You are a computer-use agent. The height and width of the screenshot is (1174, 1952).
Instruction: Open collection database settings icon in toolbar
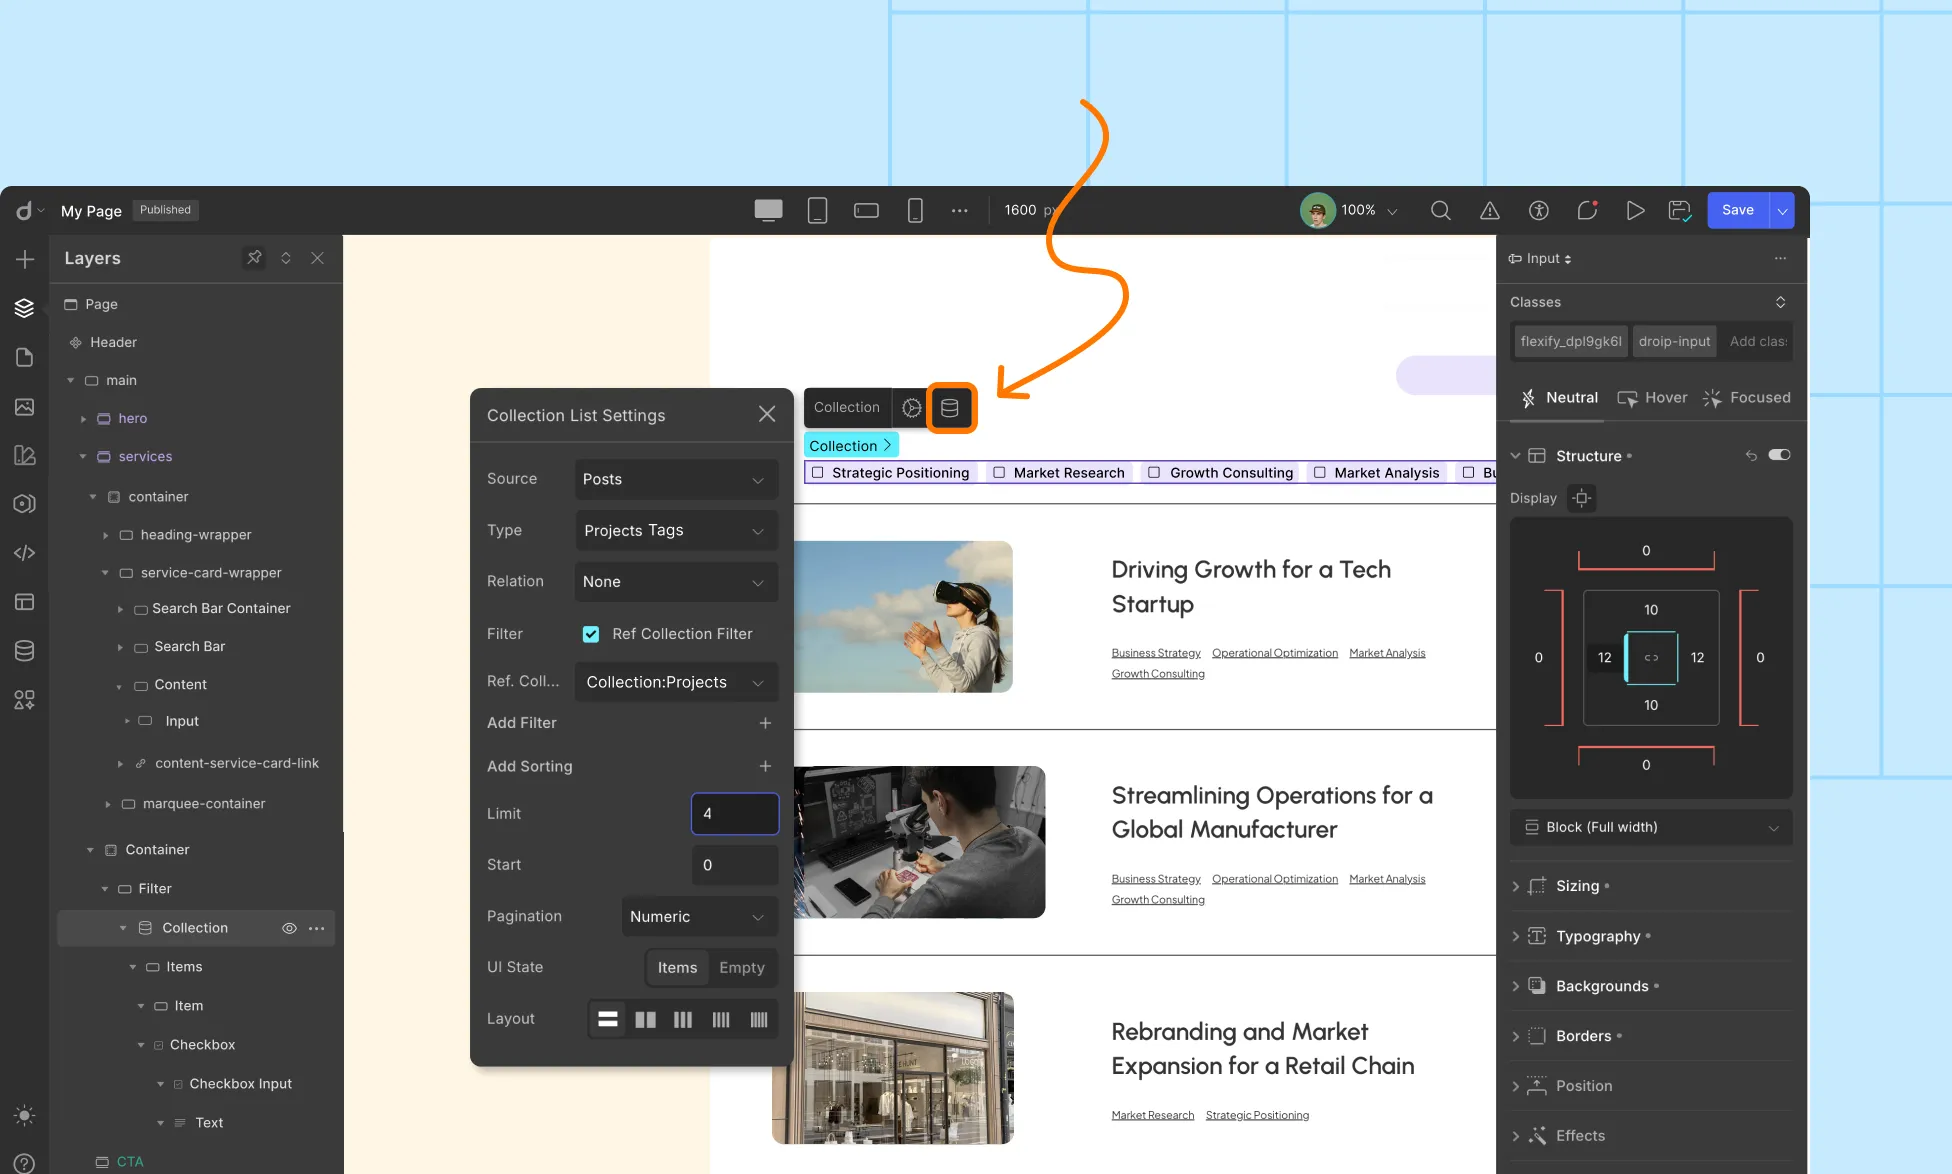pyautogui.click(x=950, y=407)
